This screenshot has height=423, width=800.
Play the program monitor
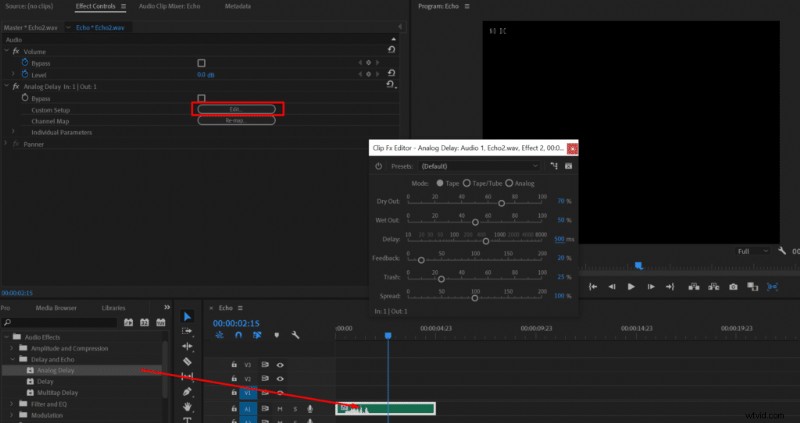pos(631,287)
